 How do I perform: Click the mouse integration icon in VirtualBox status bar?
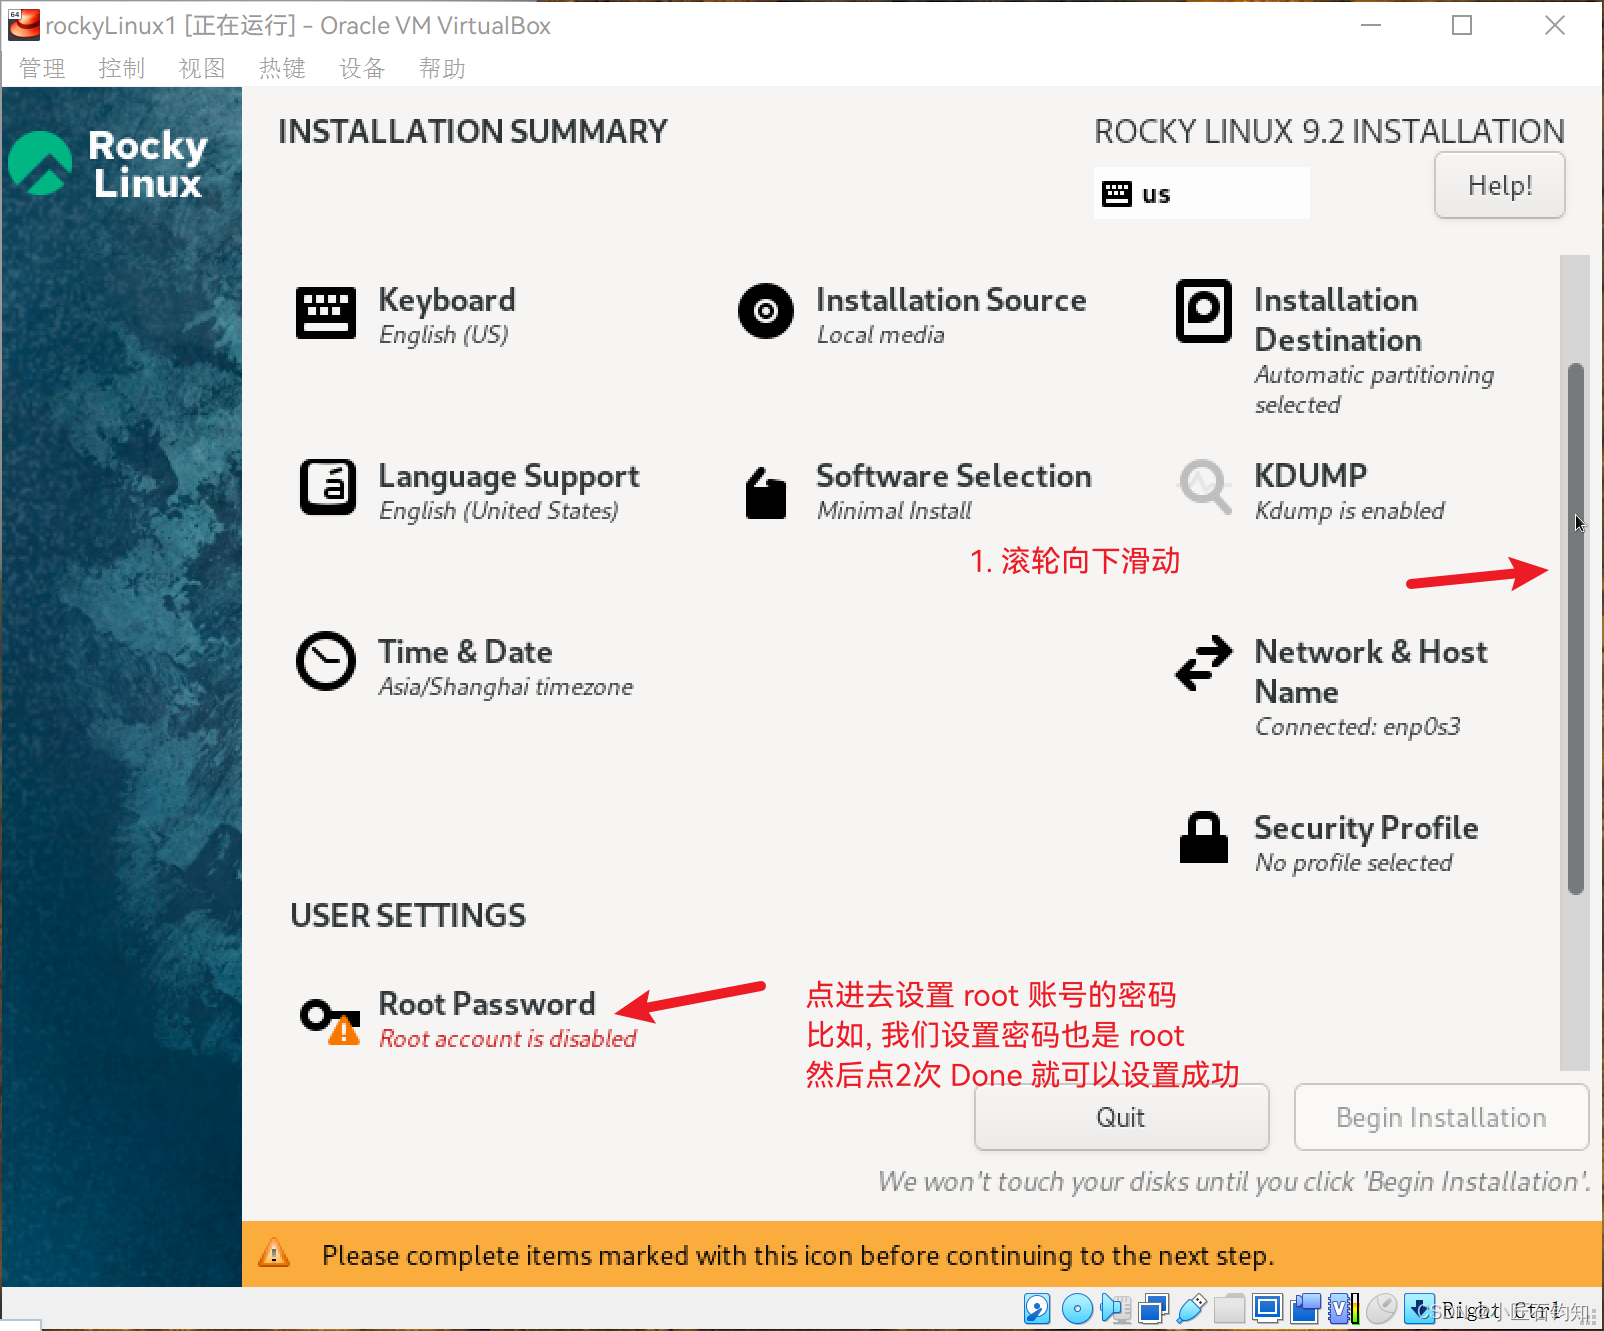click(1381, 1308)
